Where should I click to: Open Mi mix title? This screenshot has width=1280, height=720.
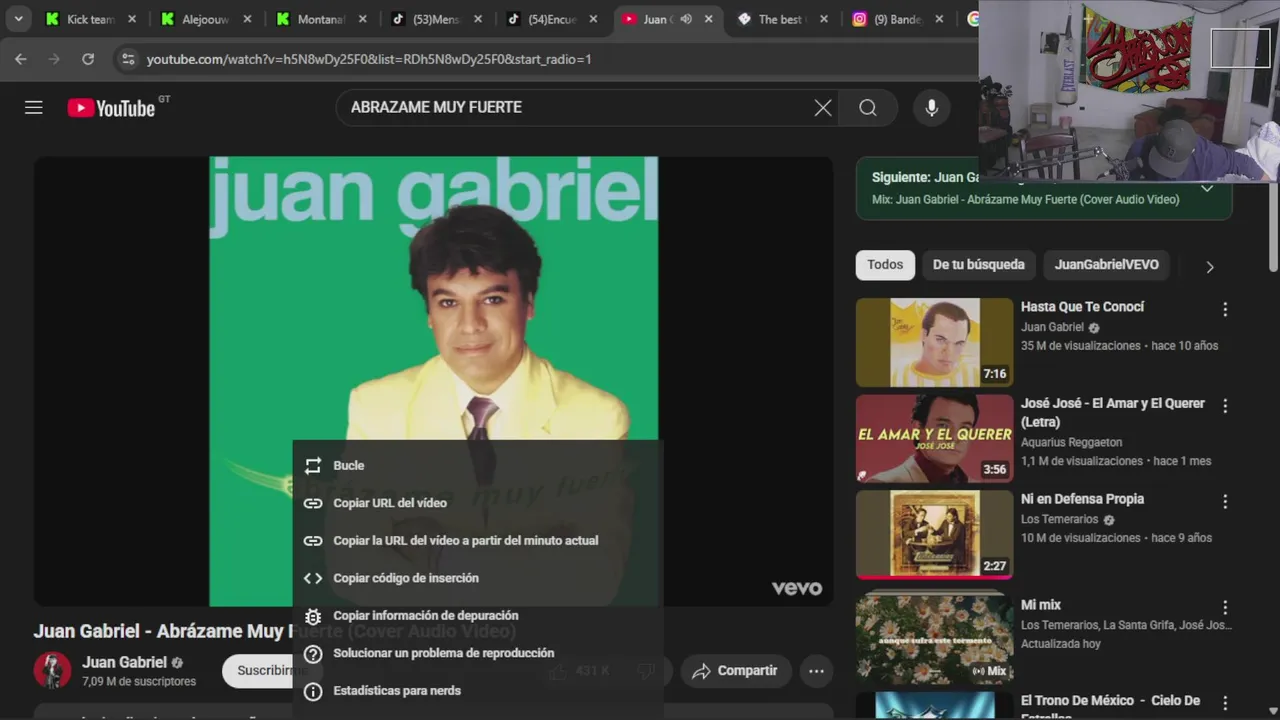click(x=1041, y=605)
